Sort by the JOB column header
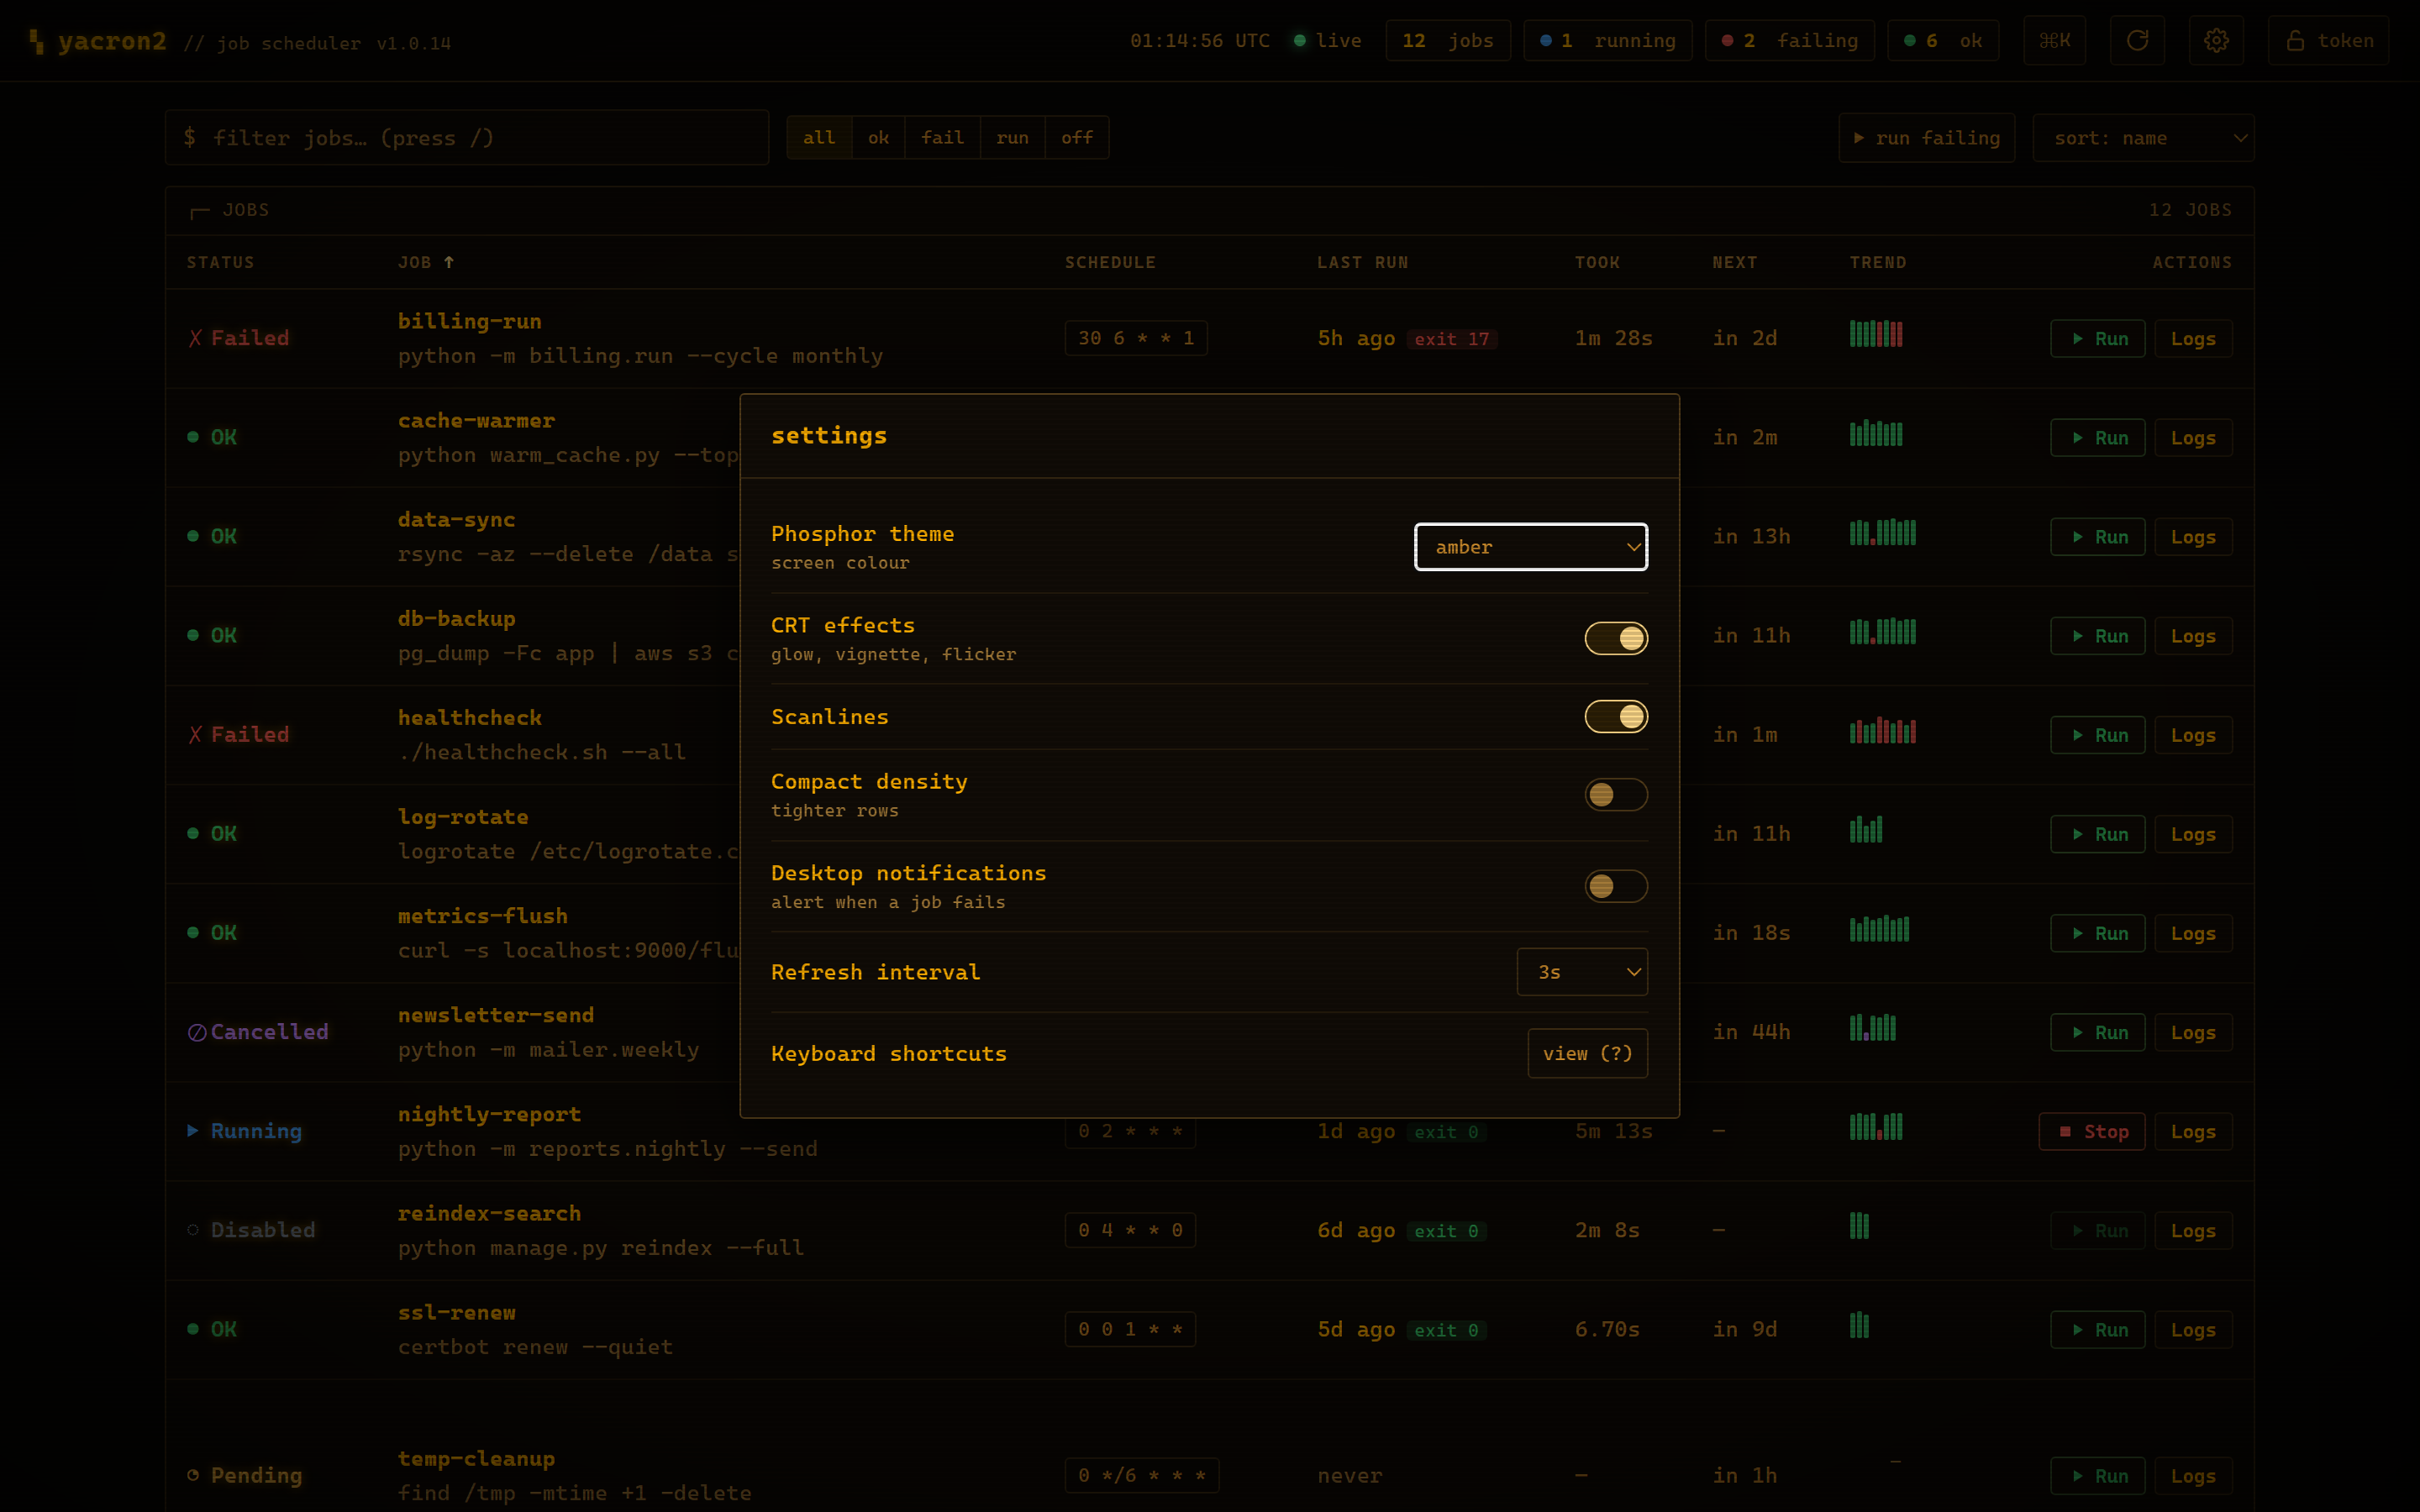The image size is (2420, 1512). click(426, 262)
